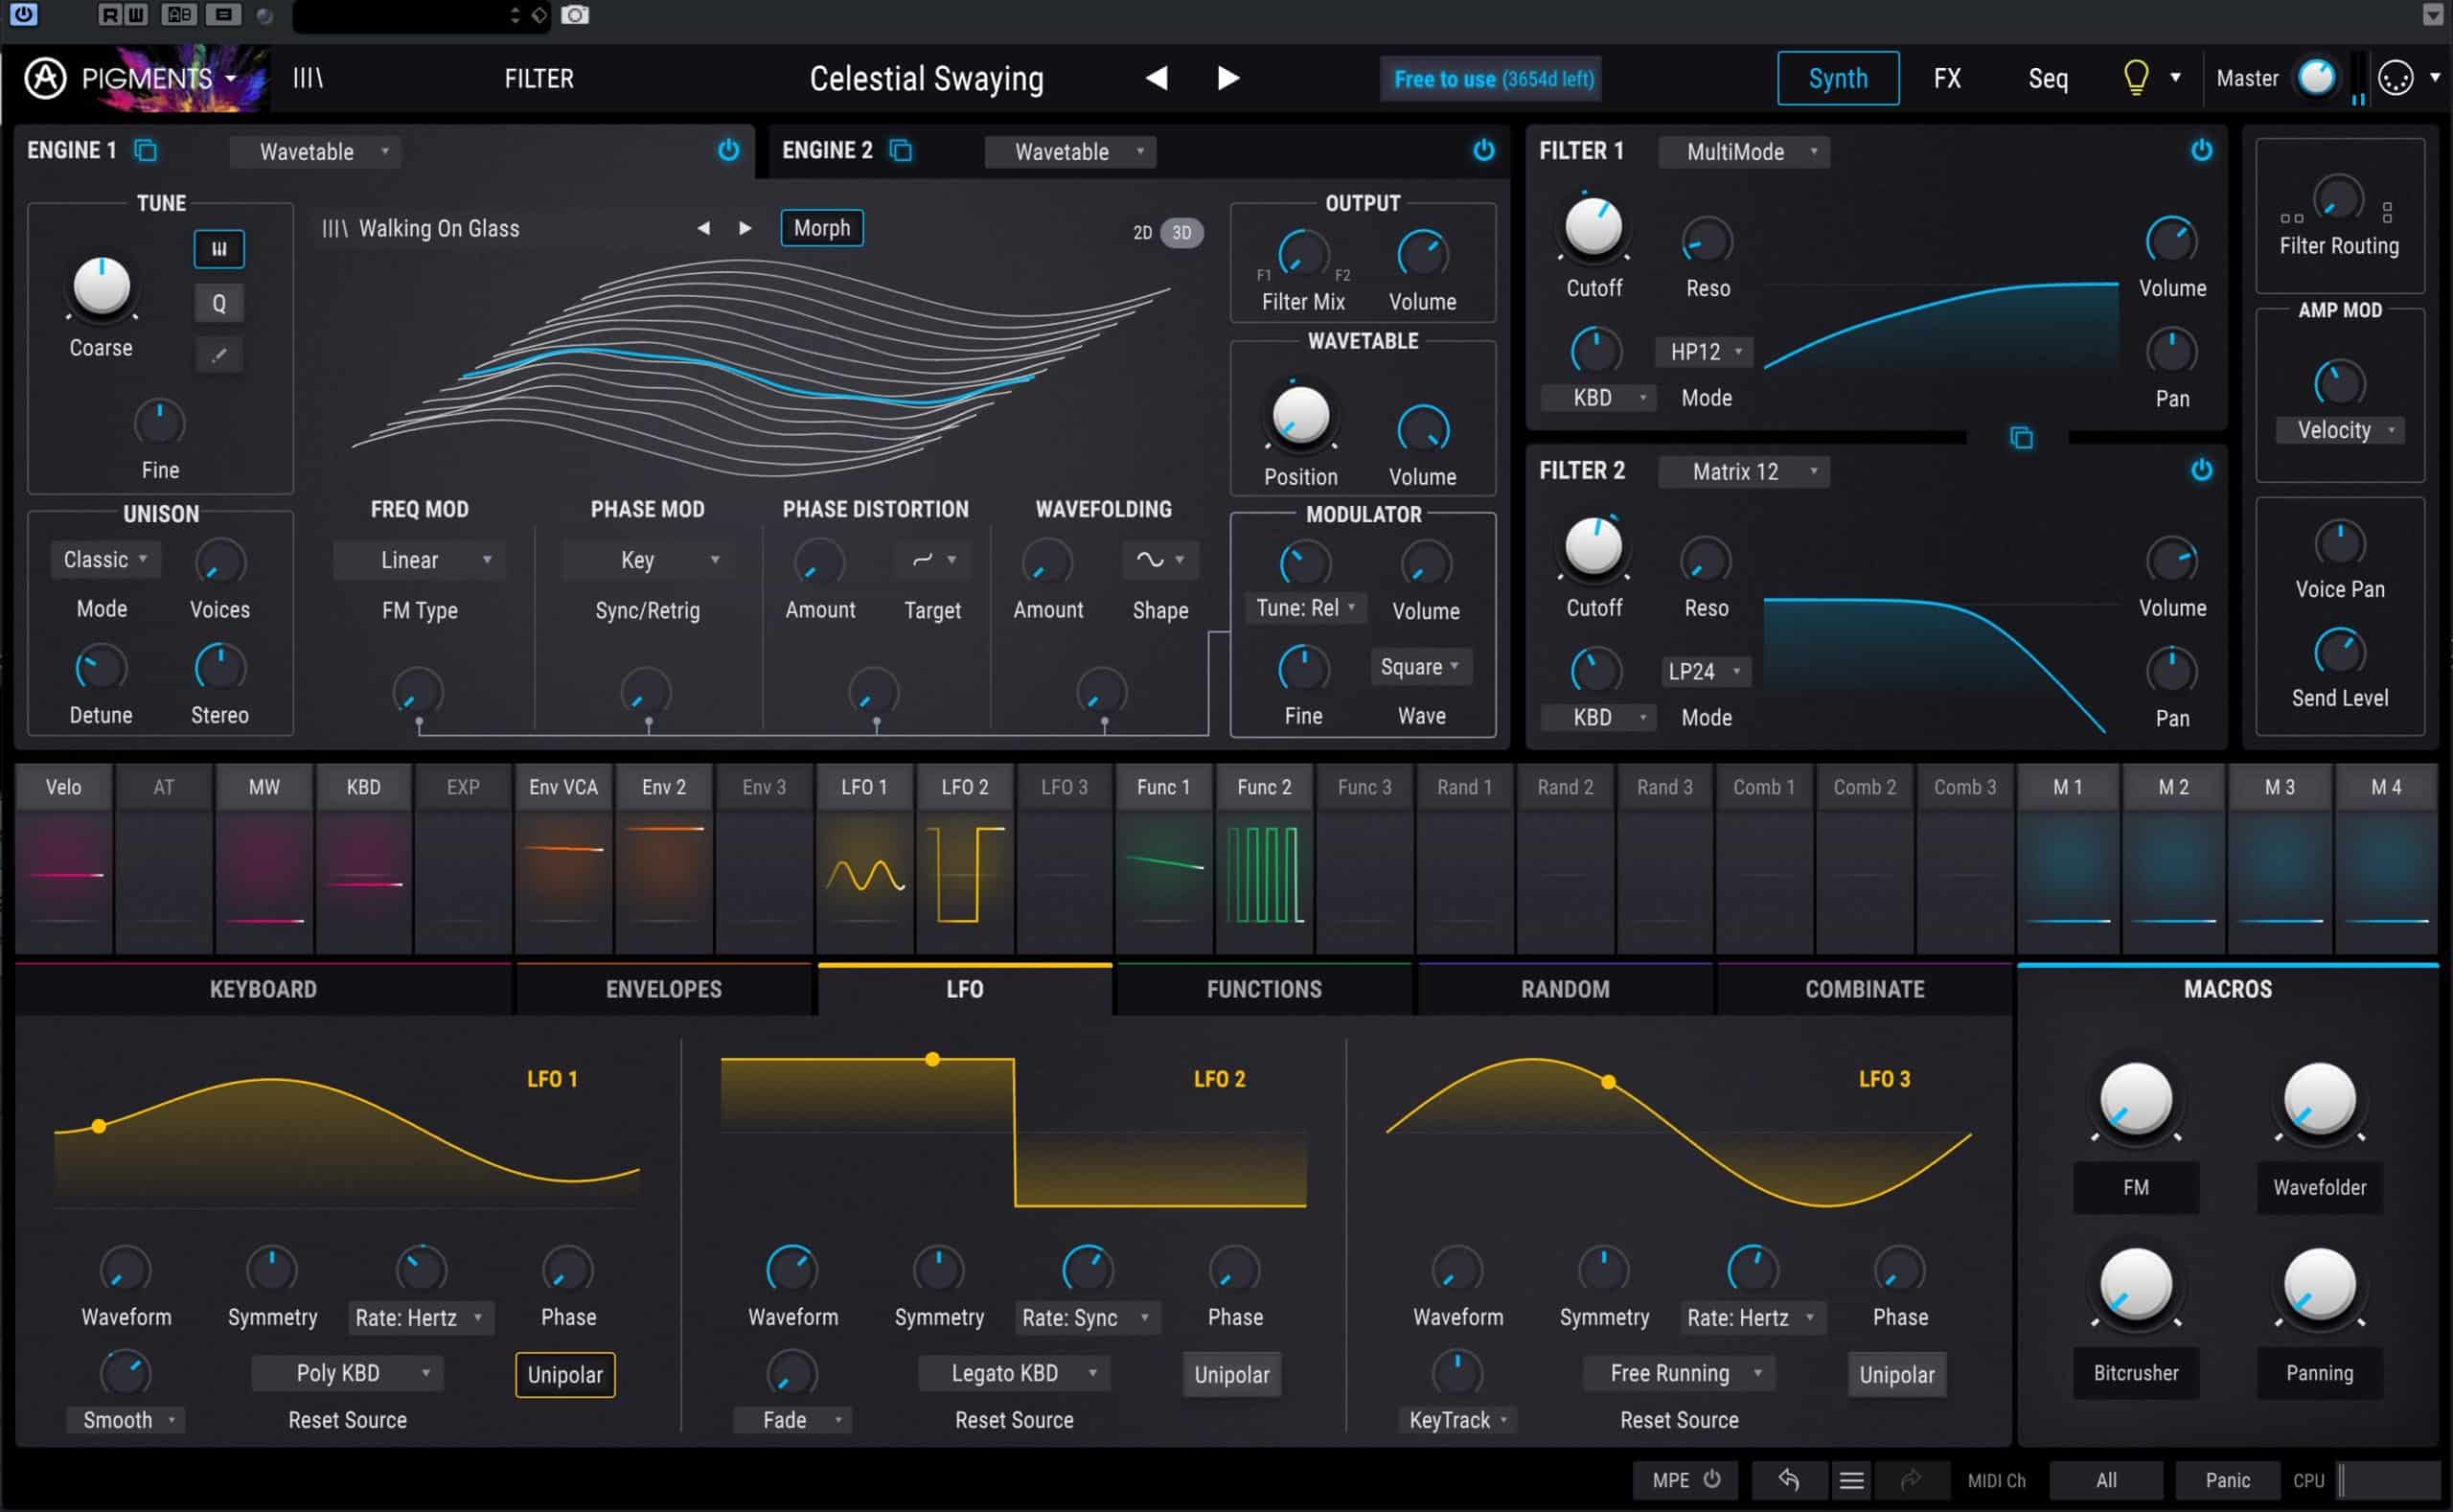This screenshot has width=2453, height=1512.
Task: Click the Panic button
Action: 2228,1480
